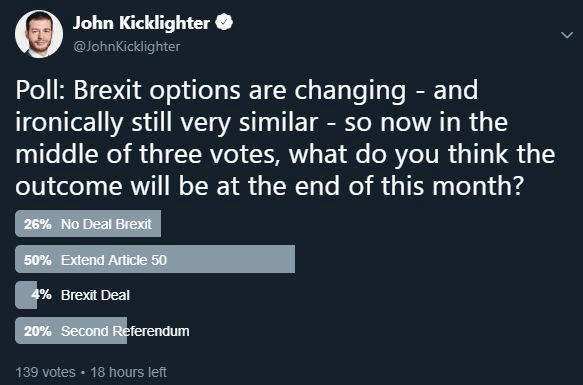Click the 26% percentage label

pos(38,224)
